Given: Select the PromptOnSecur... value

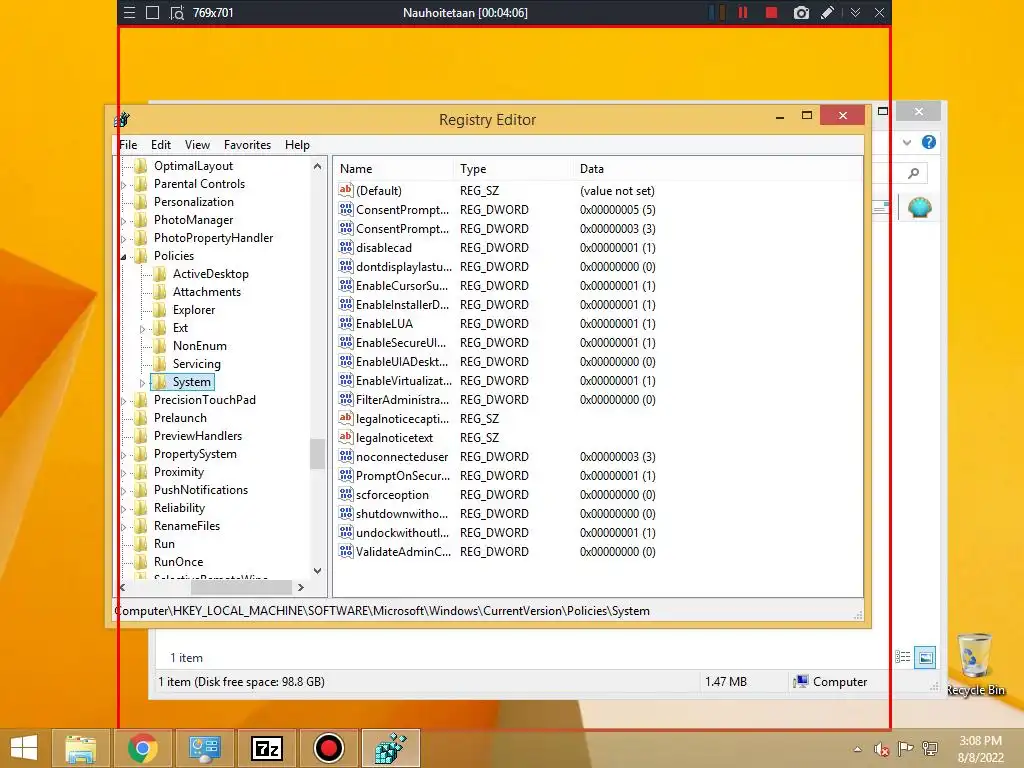Looking at the screenshot, I should 403,475.
